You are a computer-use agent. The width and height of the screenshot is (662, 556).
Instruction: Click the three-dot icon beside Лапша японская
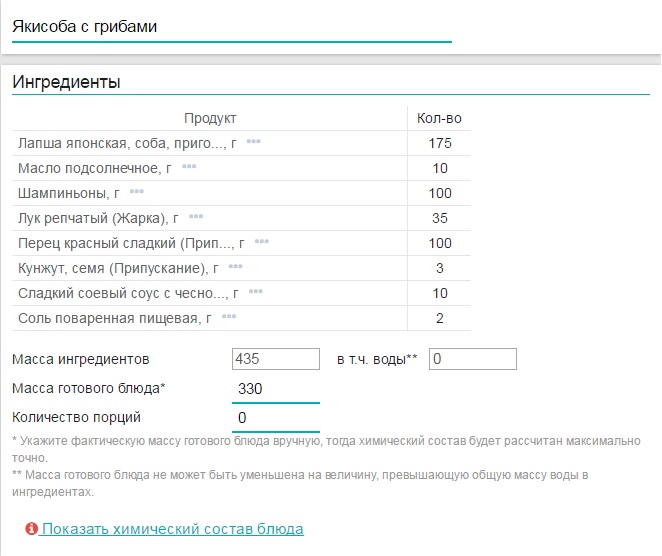pyautogui.click(x=253, y=143)
